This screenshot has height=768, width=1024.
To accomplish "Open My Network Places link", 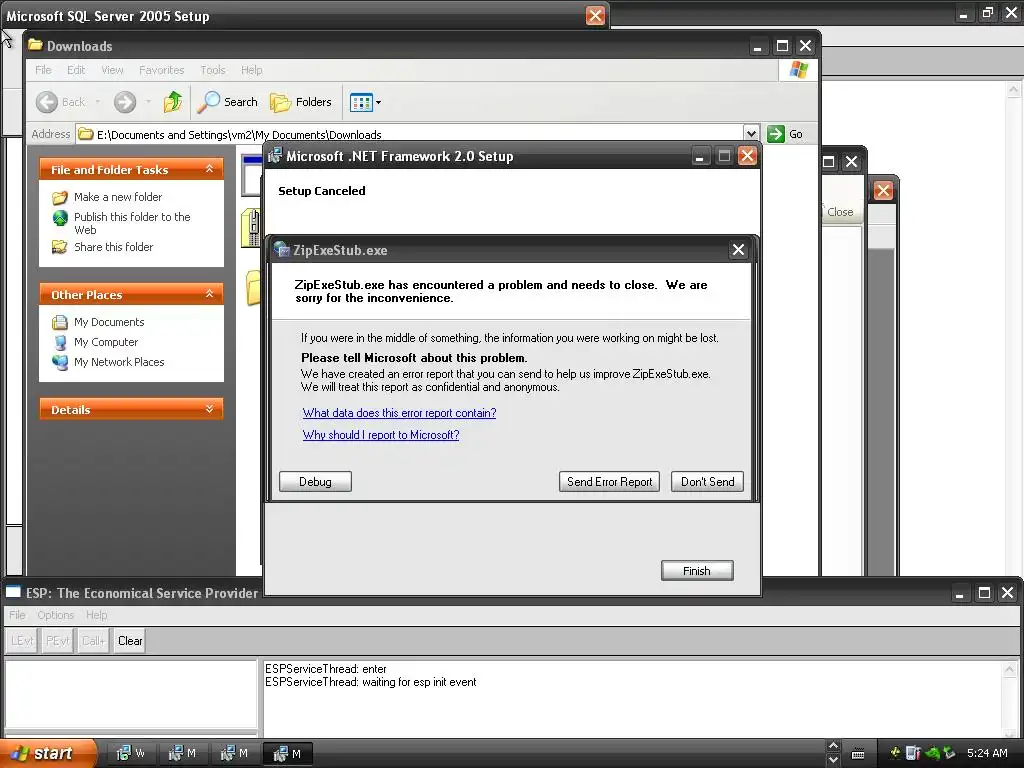I will point(119,362).
